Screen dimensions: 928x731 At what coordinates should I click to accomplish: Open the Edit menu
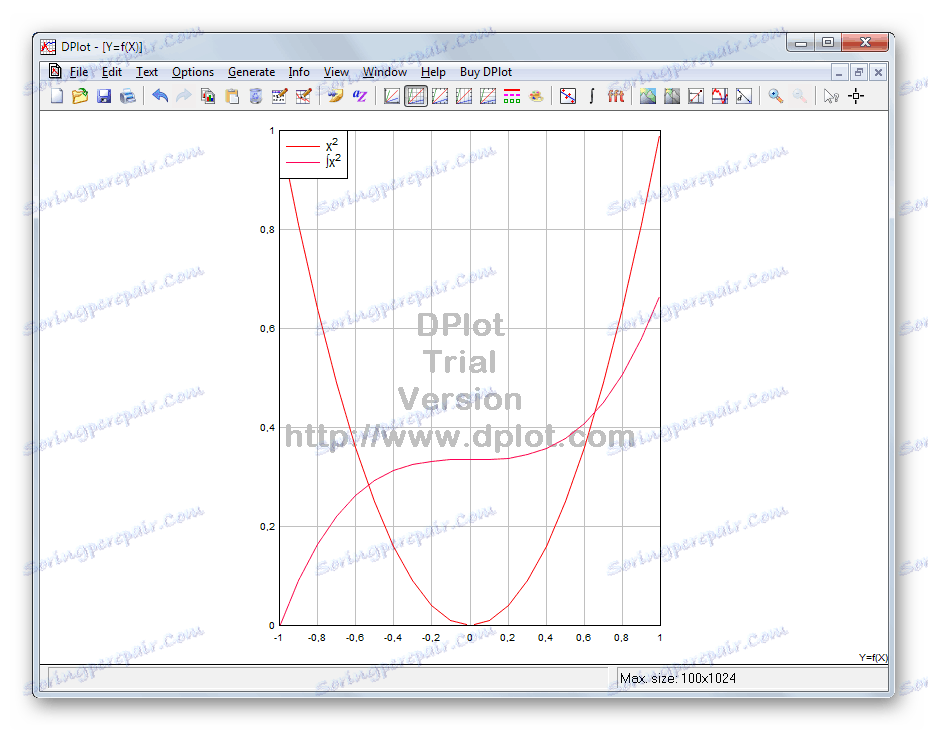coord(112,72)
